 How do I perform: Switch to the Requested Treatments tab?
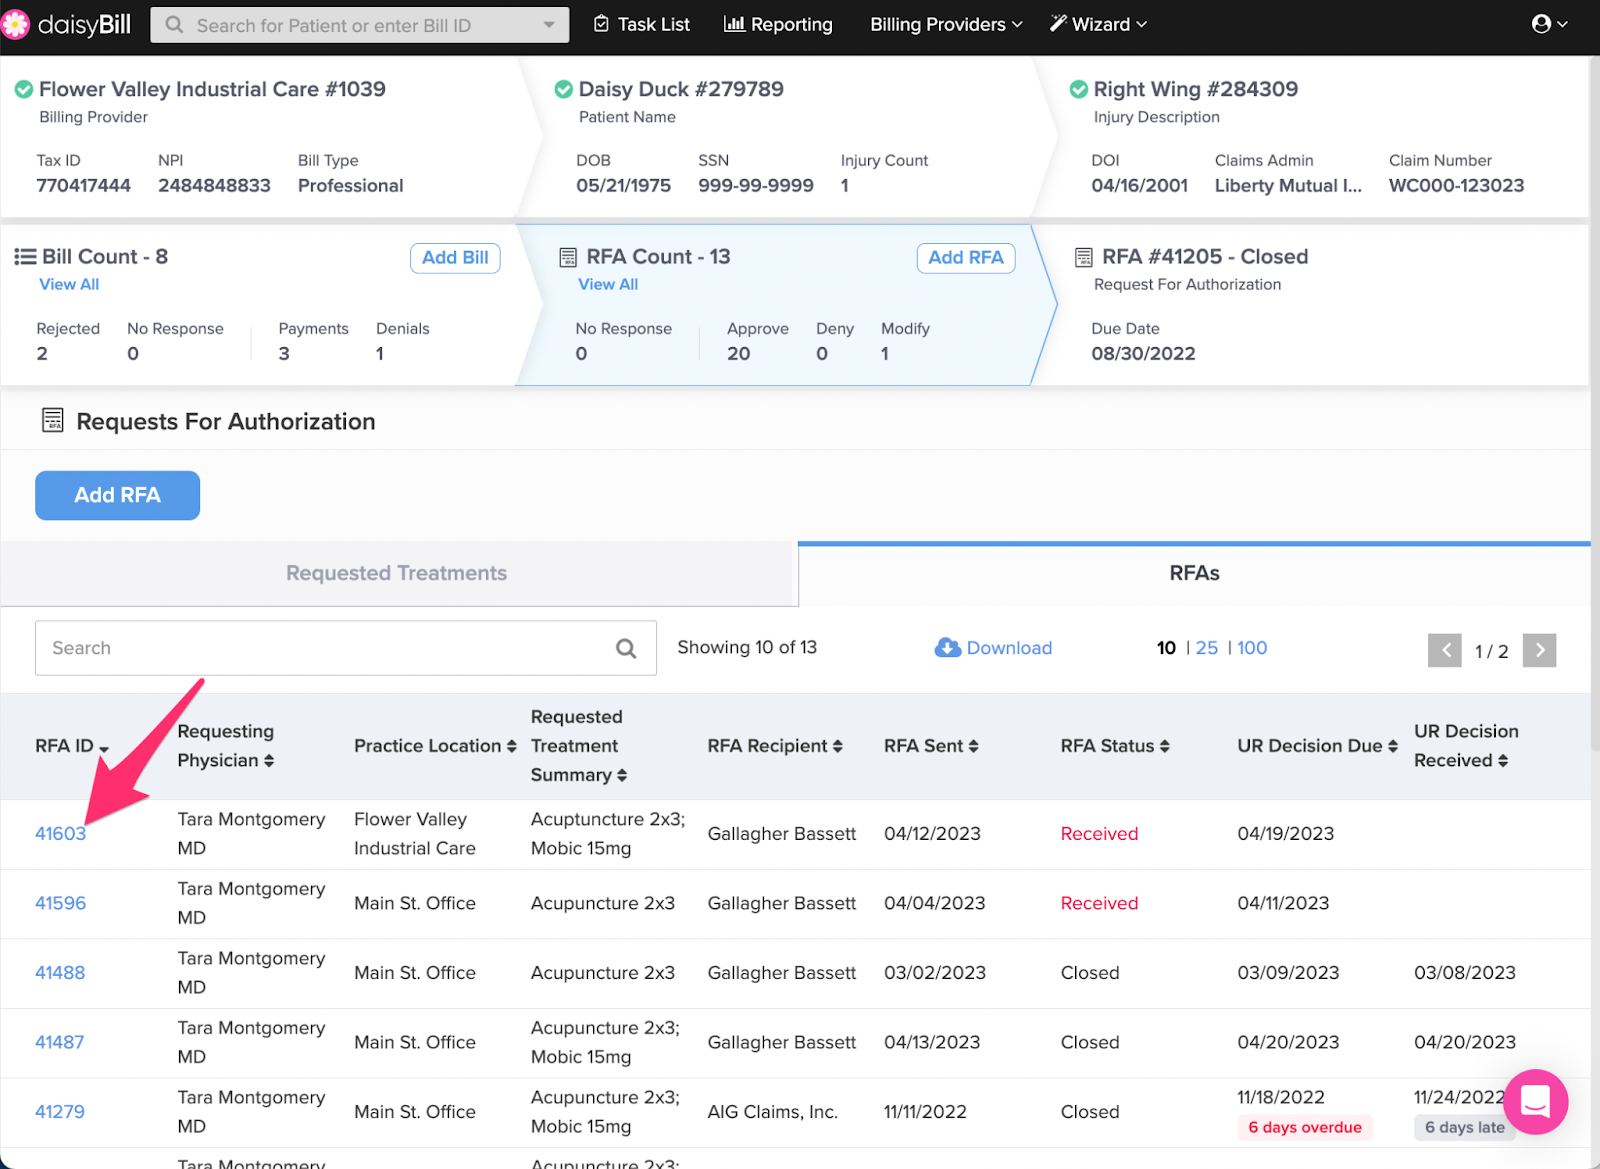(x=396, y=574)
